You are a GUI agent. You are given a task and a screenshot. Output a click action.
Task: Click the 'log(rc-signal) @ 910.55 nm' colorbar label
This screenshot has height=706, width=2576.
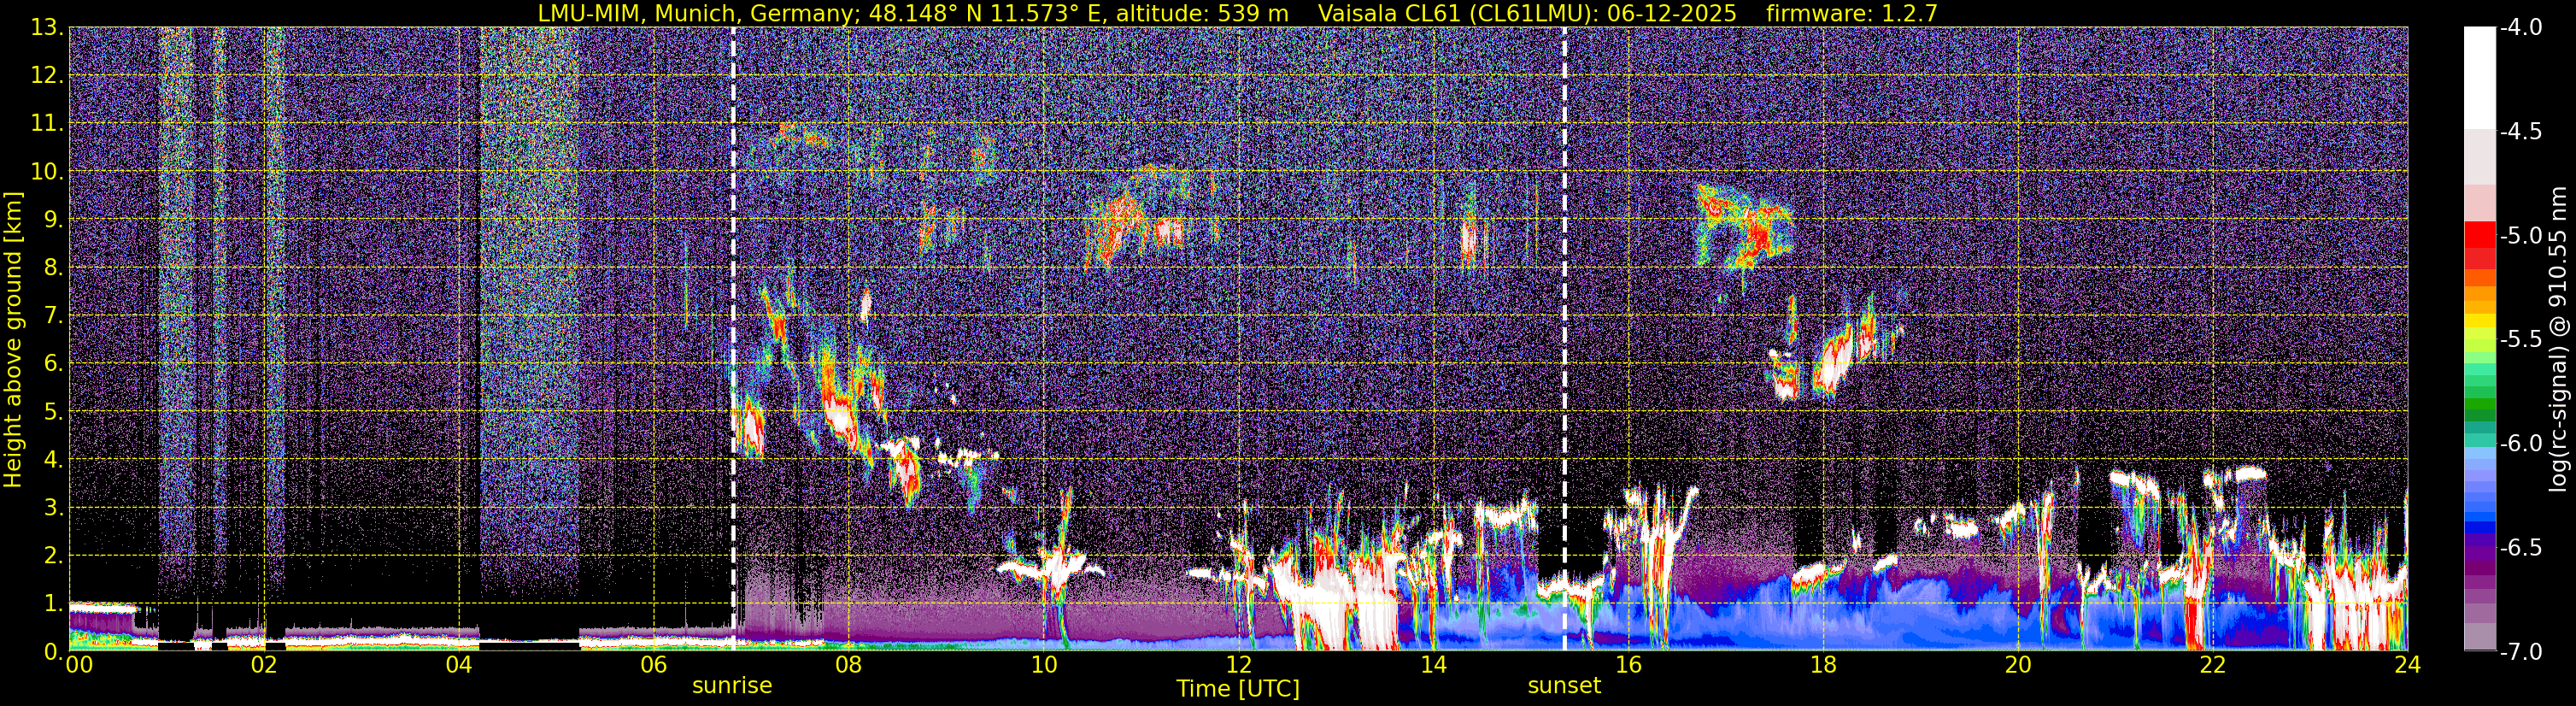point(2561,339)
